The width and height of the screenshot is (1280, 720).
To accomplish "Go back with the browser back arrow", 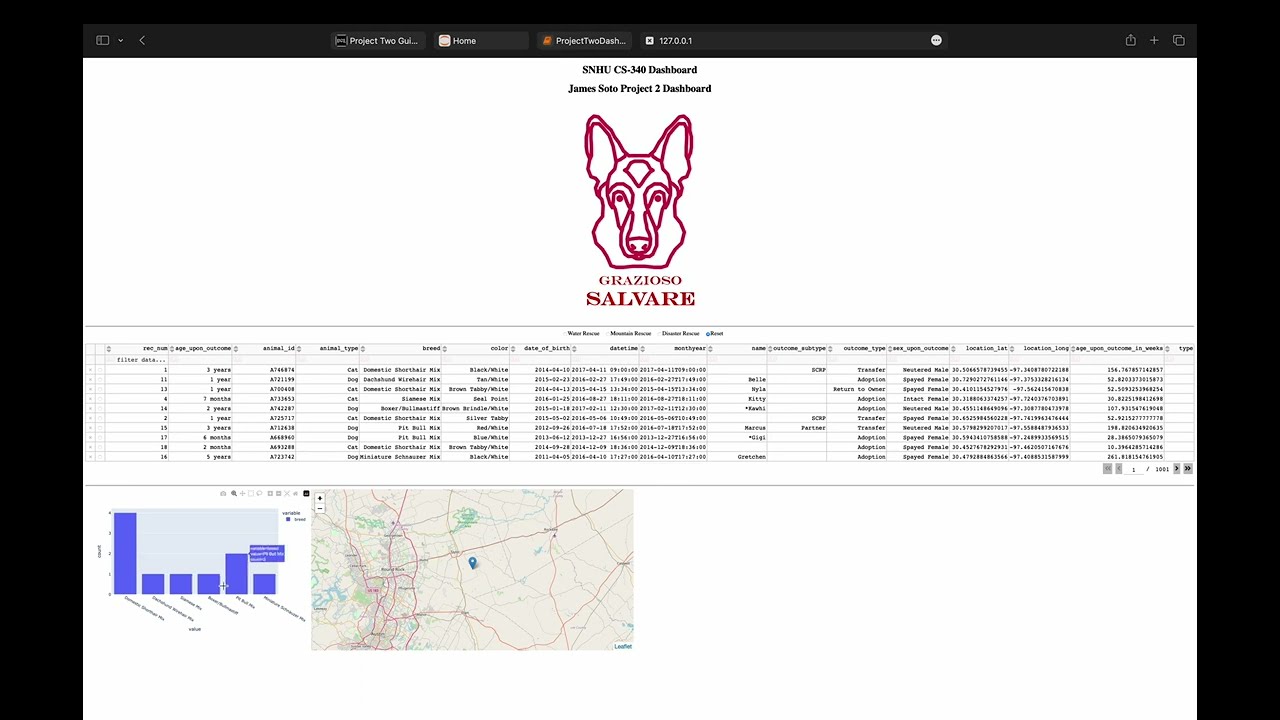I will (142, 40).
